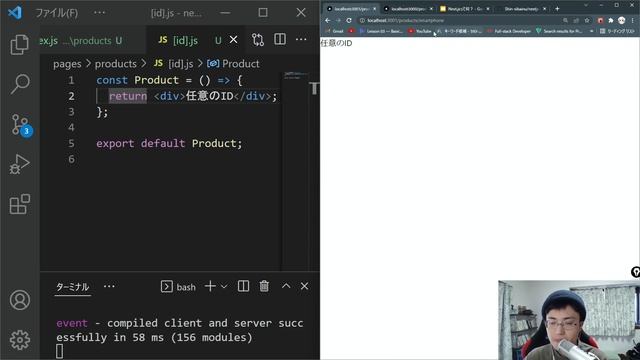Open the Accounts menu in VS Code
640x360 pixels.
[19, 300]
